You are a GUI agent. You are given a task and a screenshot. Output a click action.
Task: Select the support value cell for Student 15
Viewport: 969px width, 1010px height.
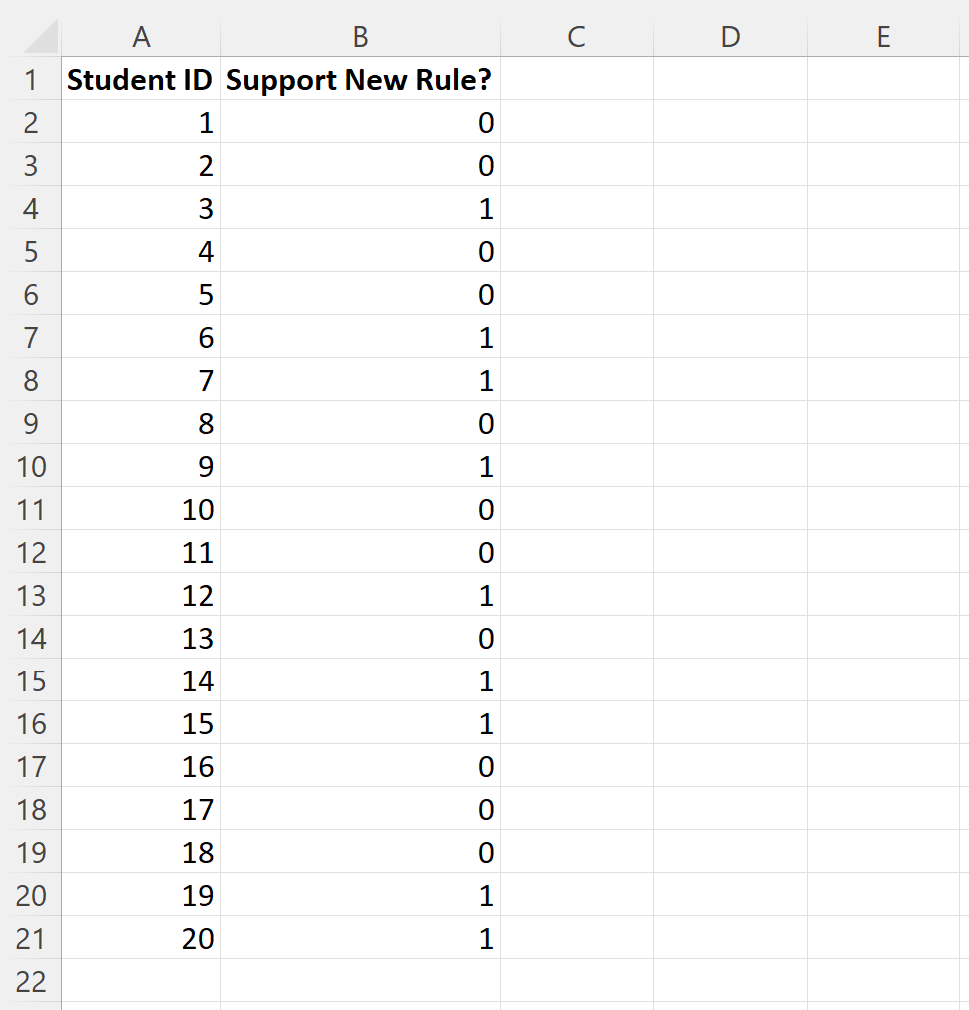[359, 724]
